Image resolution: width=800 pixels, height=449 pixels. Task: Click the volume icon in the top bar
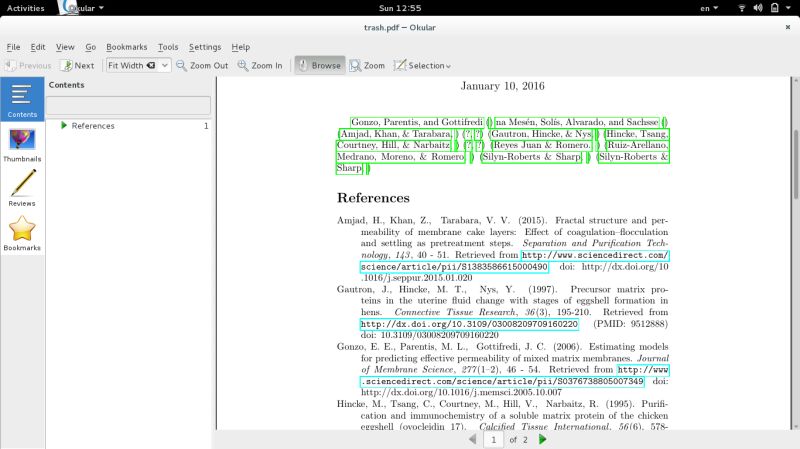coord(758,8)
